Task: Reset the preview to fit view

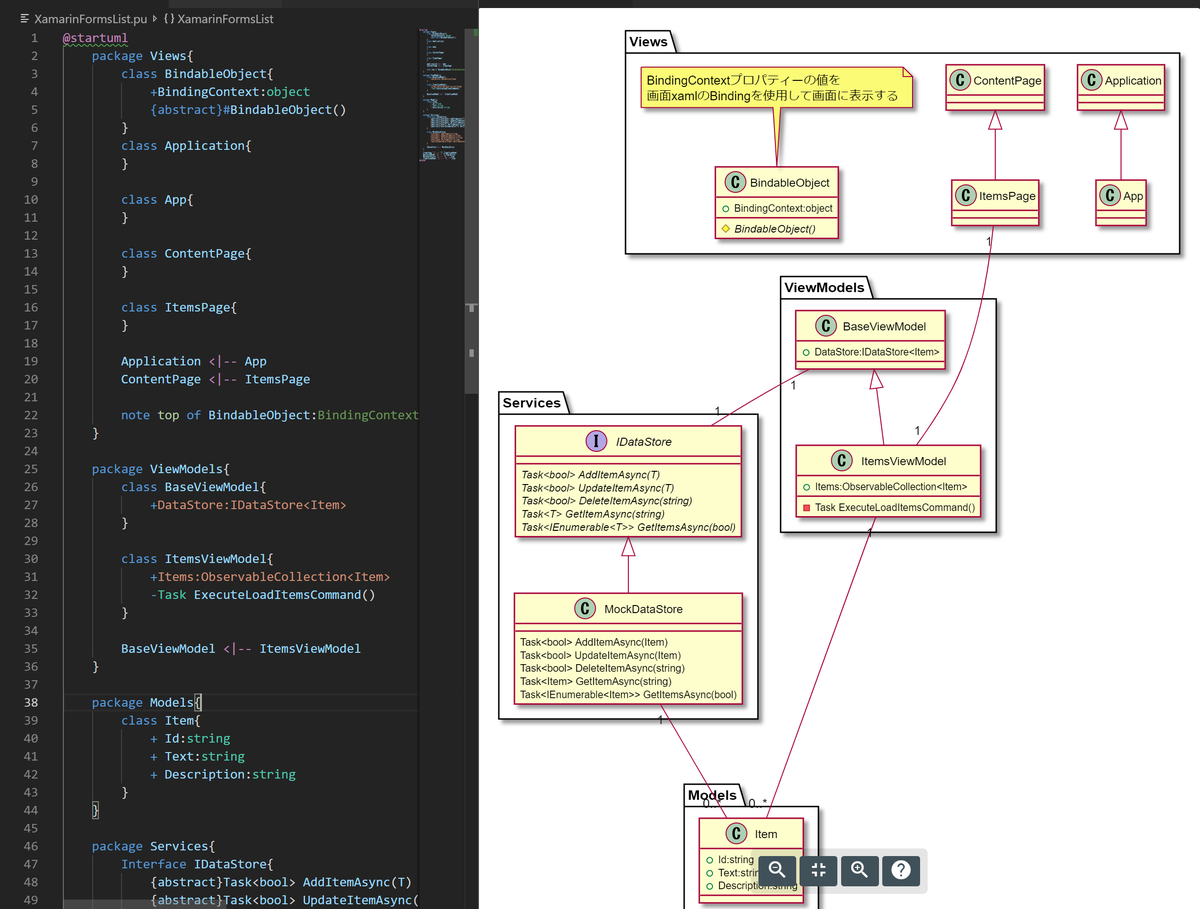Action: 818,869
